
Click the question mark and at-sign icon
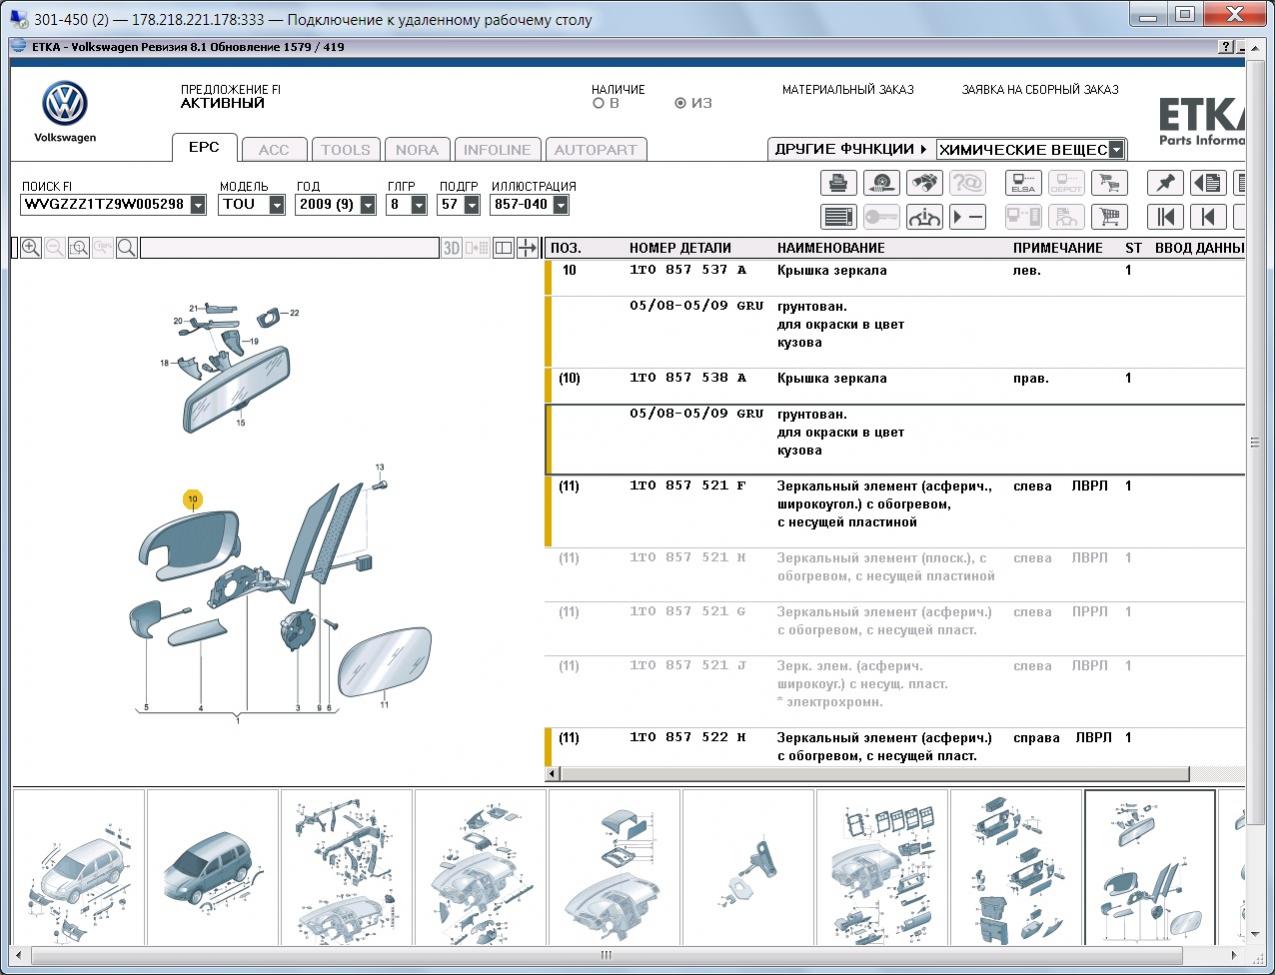pyautogui.click(x=967, y=183)
